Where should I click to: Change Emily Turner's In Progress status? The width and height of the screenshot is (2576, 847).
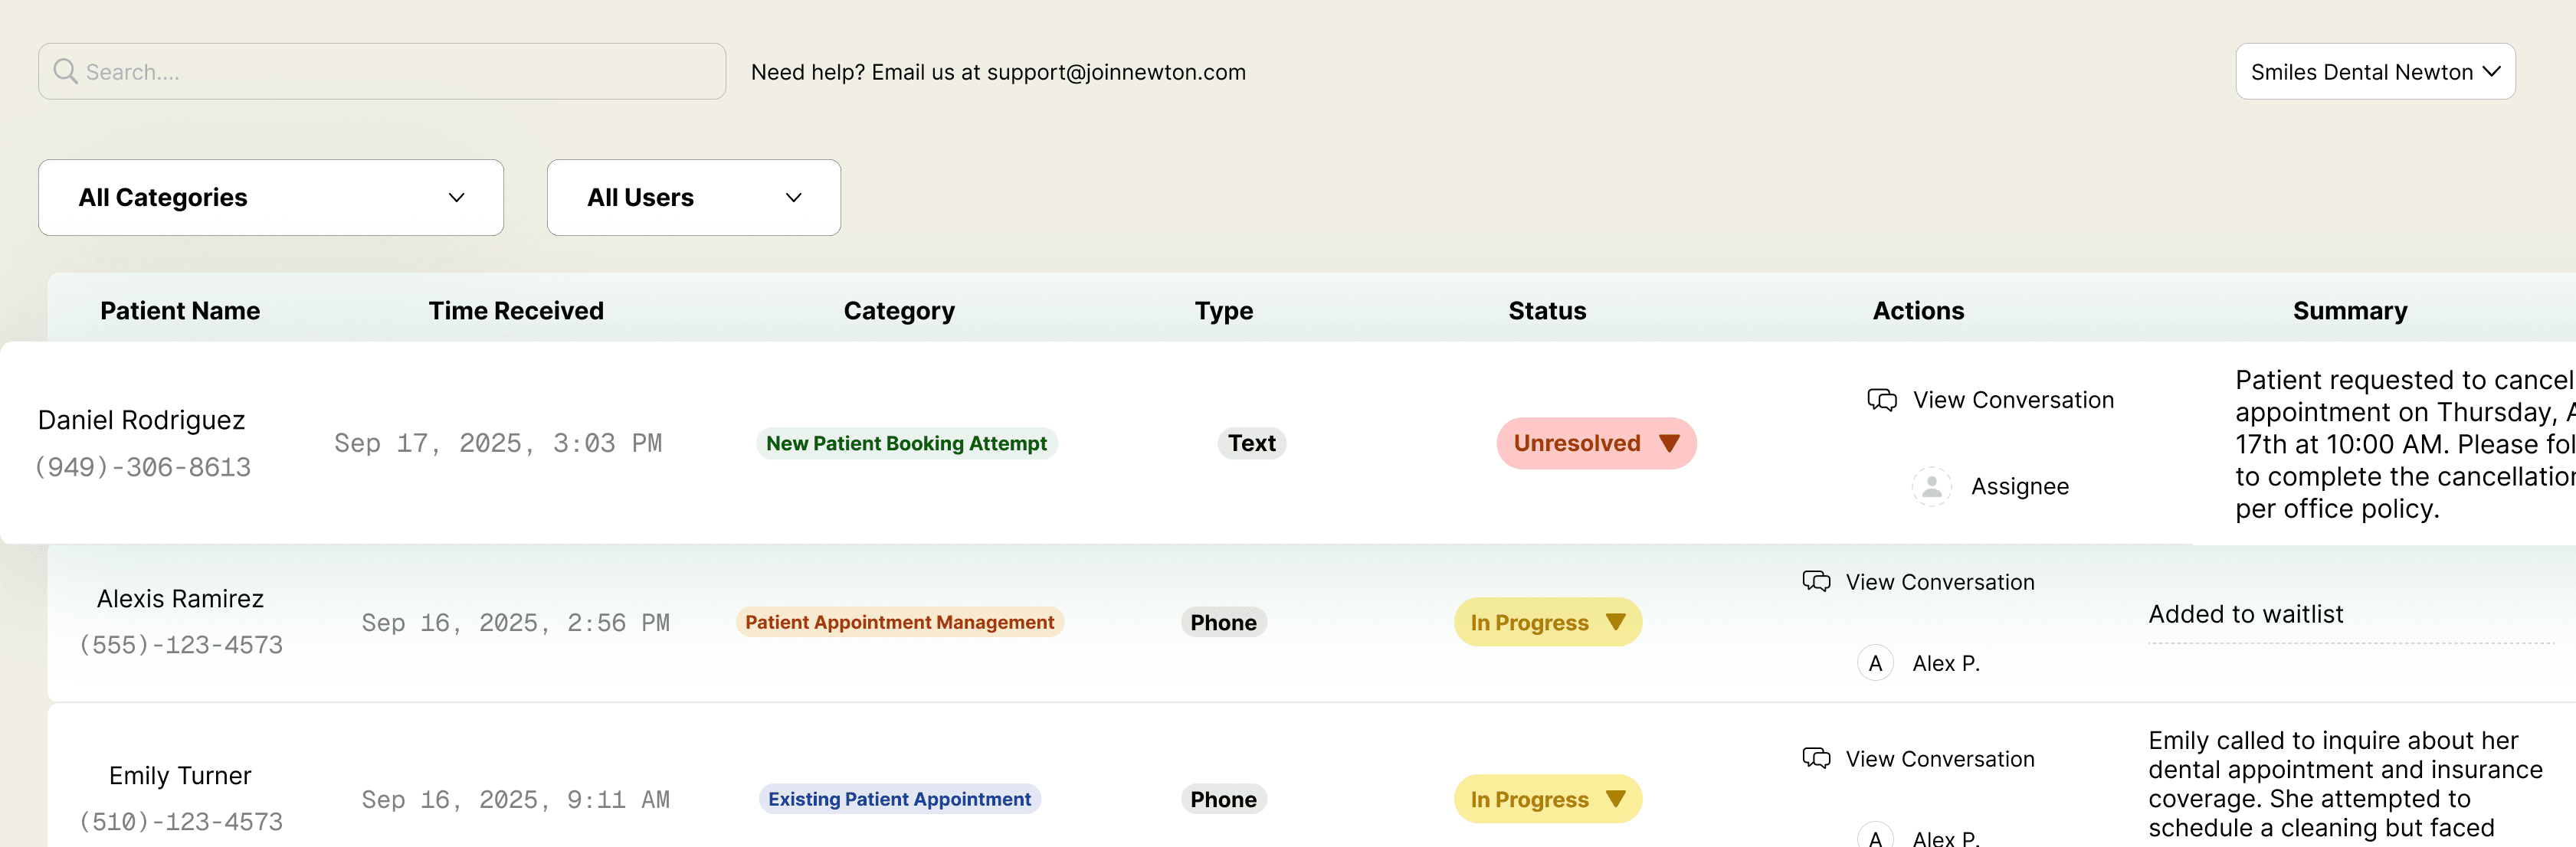pos(1547,799)
